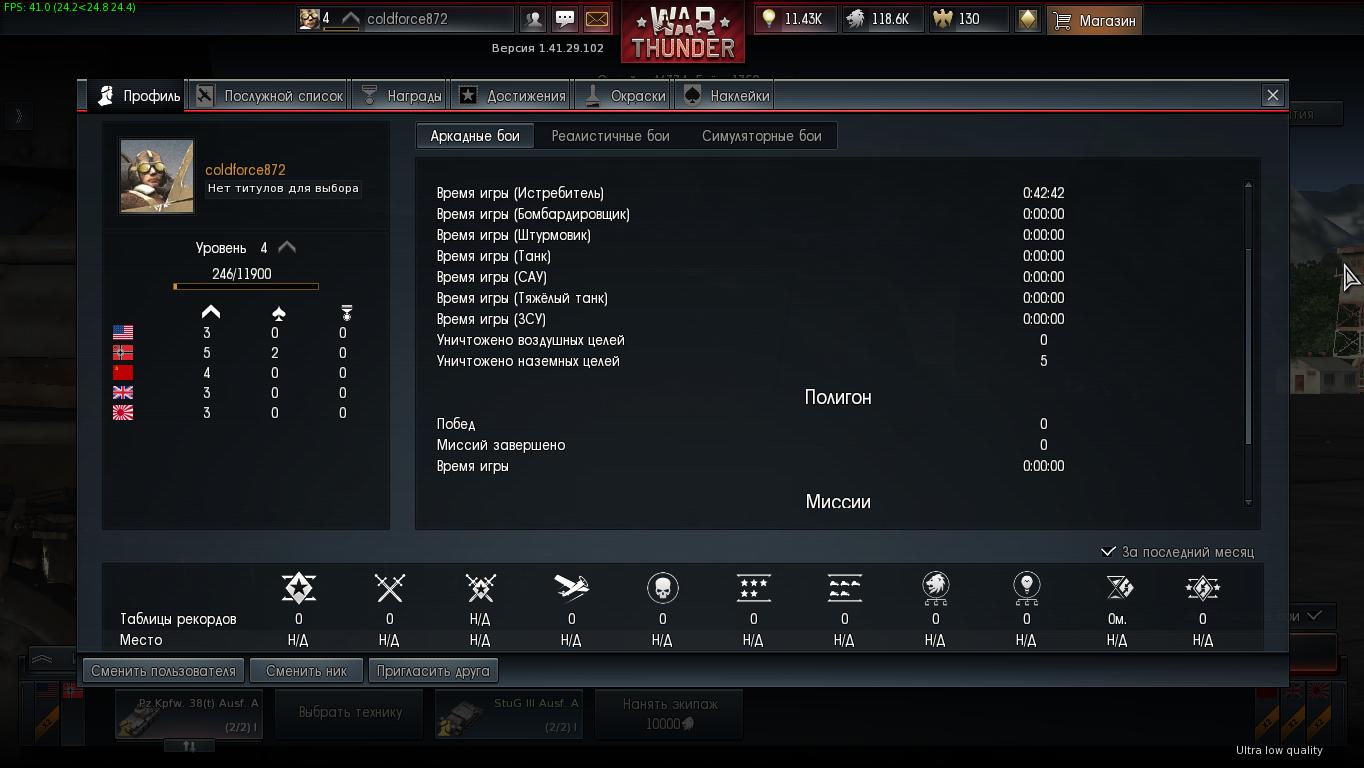This screenshot has height=768, width=1364.
Task: Toggle the 'За последний месяц' checkbox
Action: coord(1108,551)
